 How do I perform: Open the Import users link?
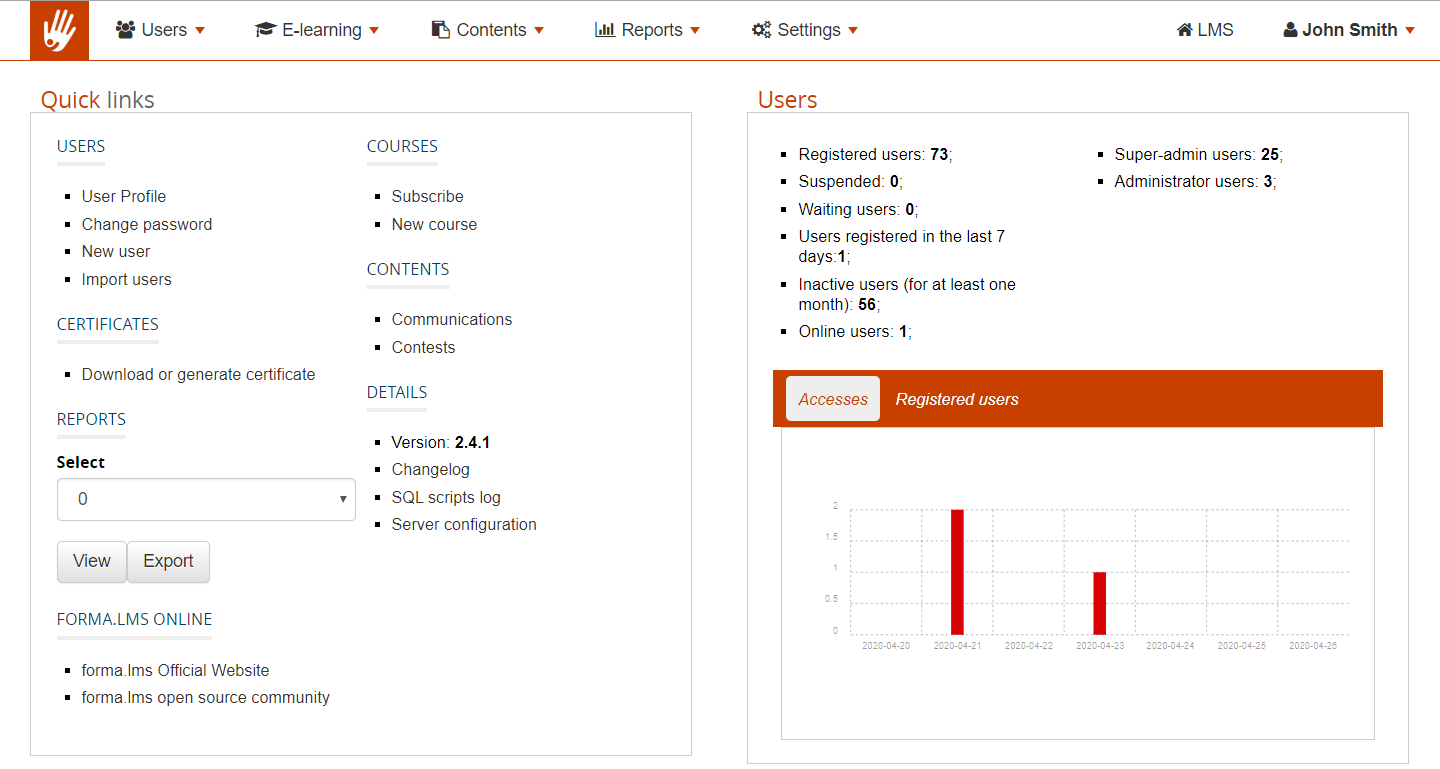coord(126,279)
